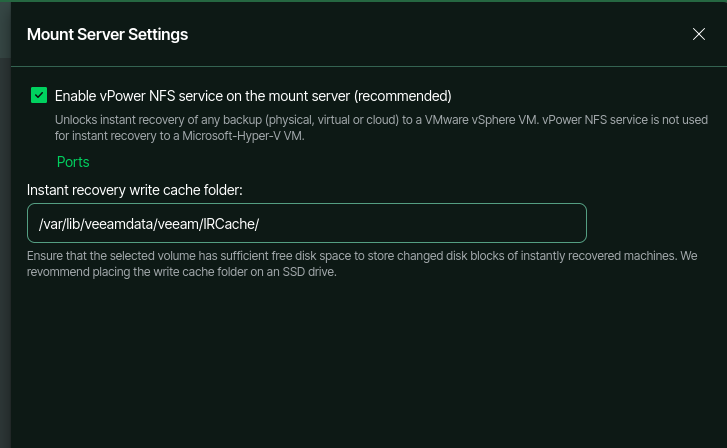Click the green divider under the dialog title
The image size is (727, 448).
point(369,66)
